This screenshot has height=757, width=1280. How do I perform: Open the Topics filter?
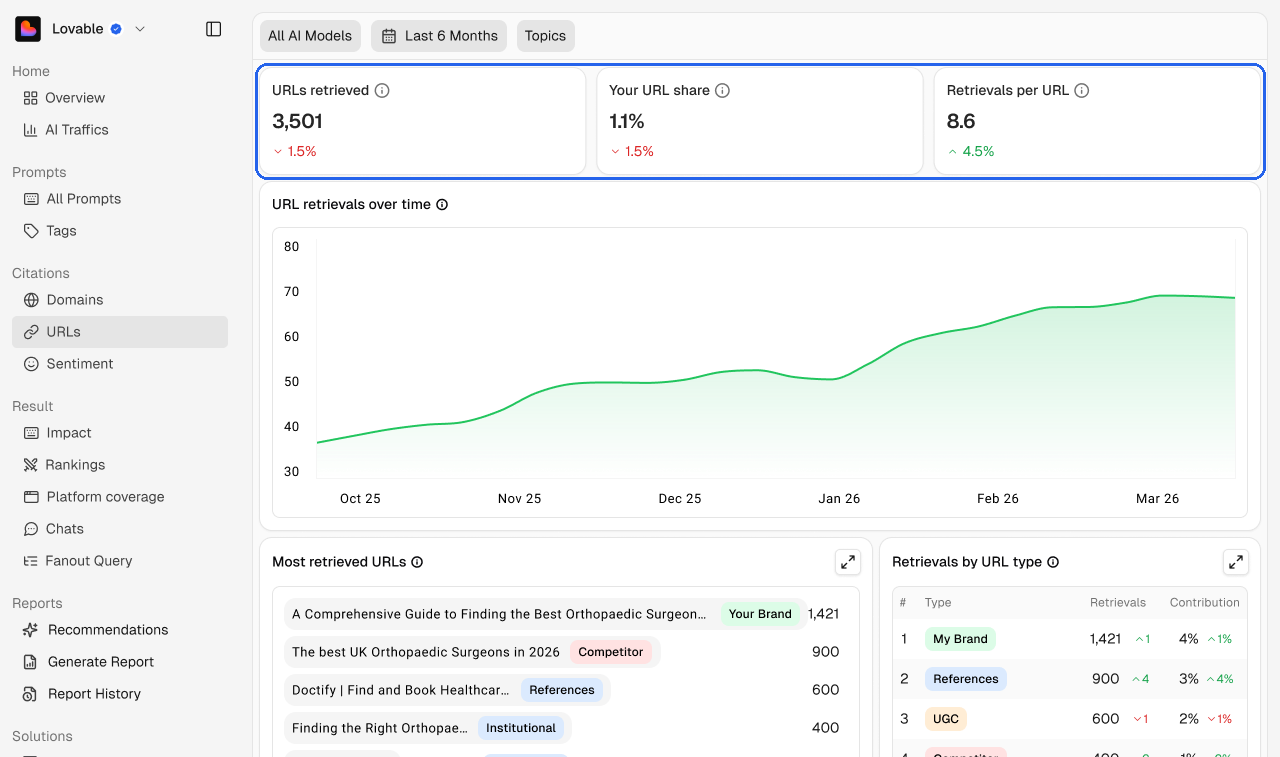tap(545, 36)
